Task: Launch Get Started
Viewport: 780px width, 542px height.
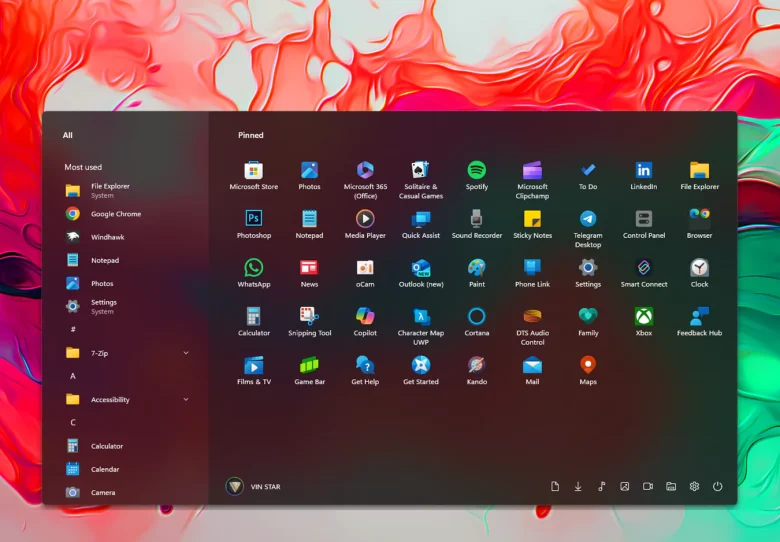Action: [421, 370]
